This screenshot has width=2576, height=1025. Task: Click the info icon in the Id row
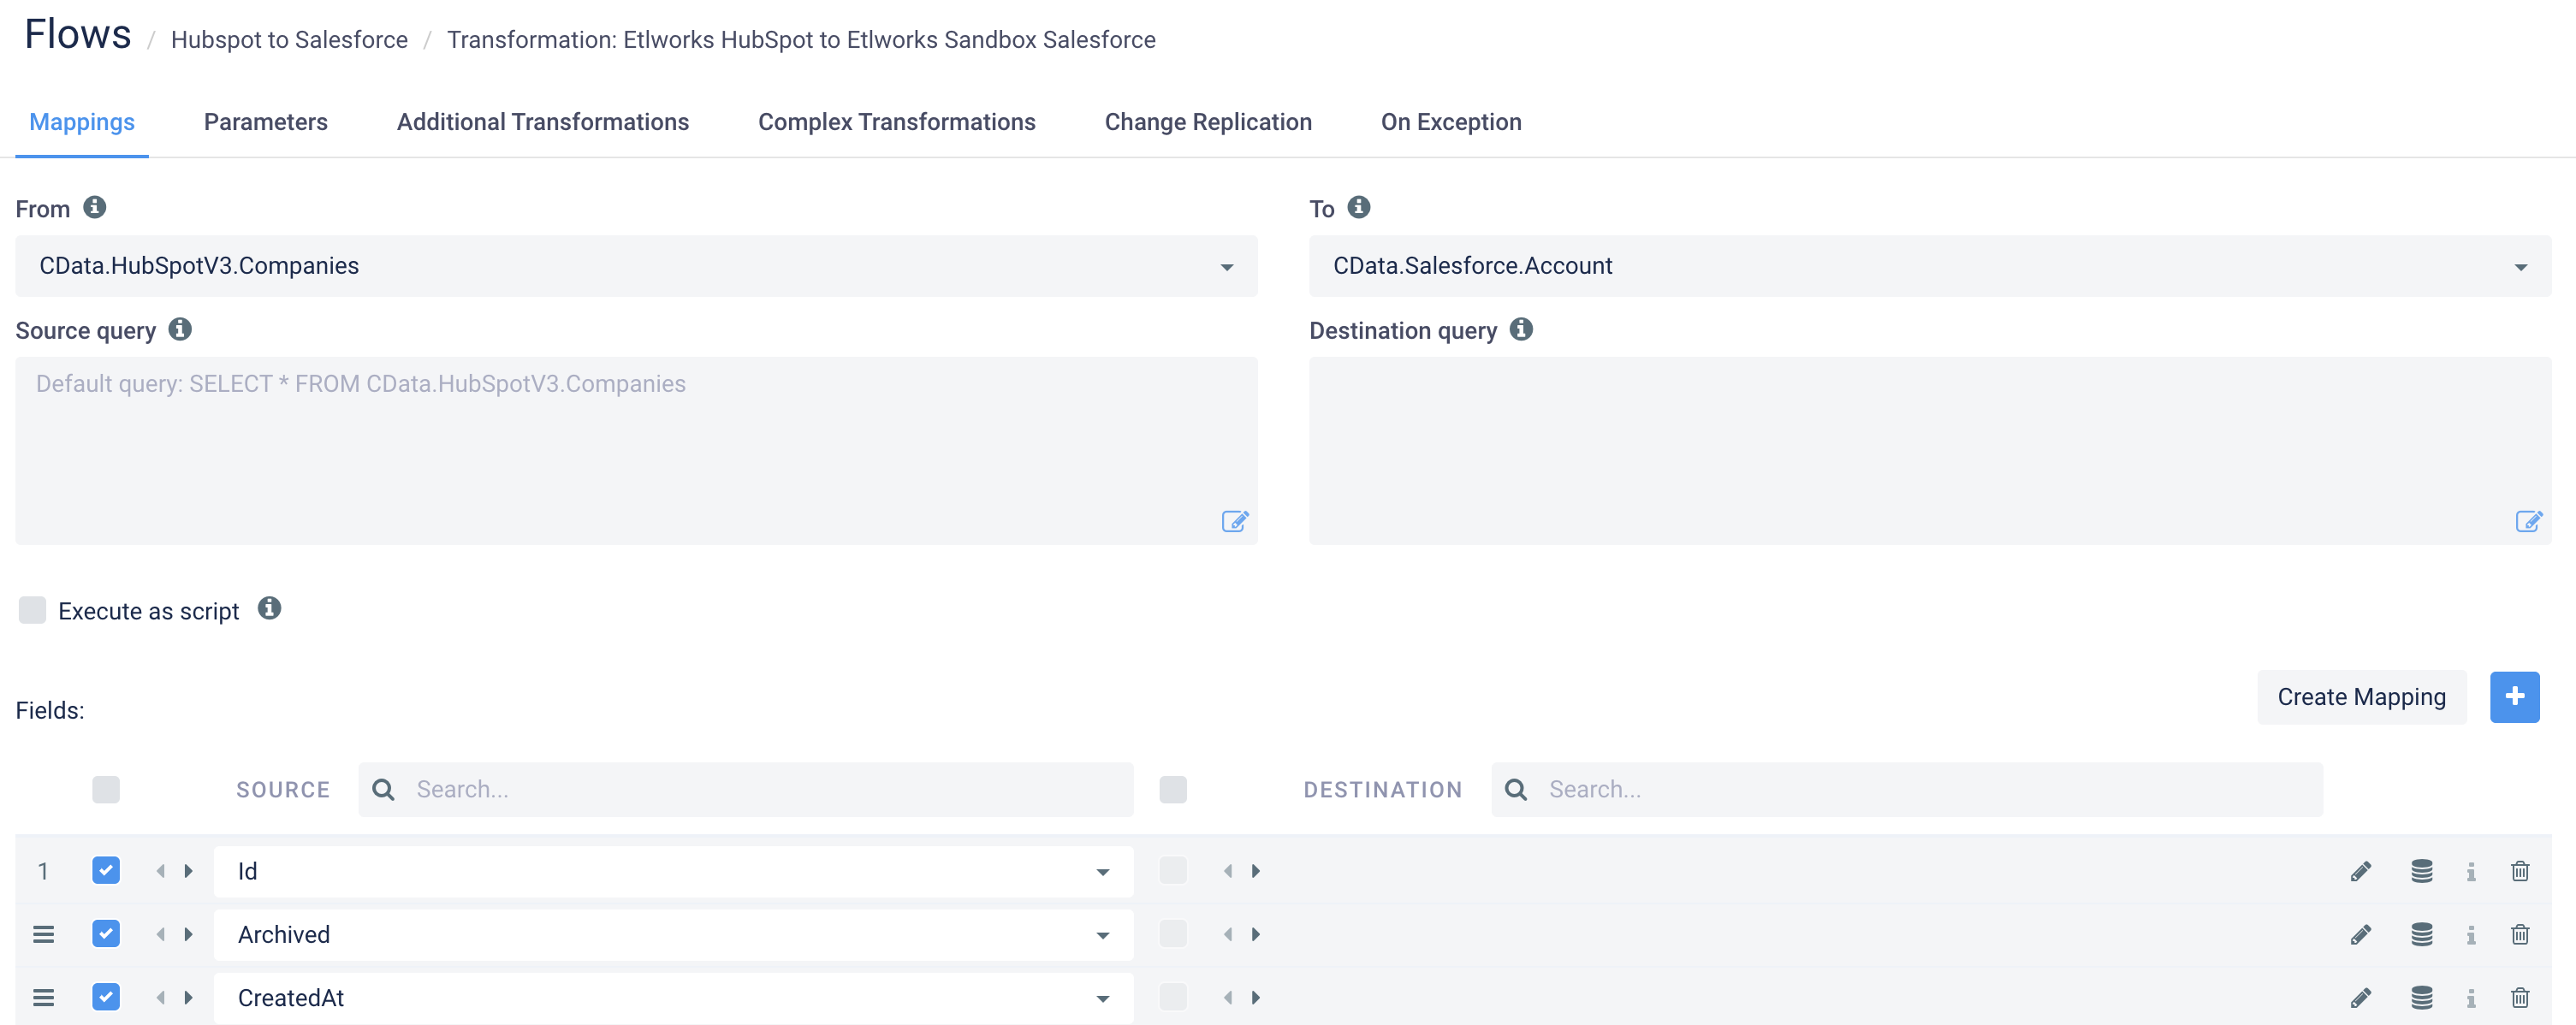2471,871
